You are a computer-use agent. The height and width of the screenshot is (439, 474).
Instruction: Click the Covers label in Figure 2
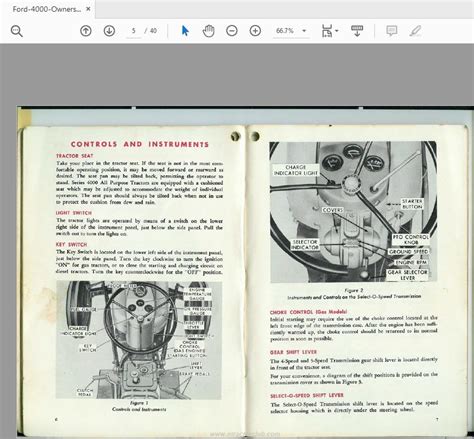[x=333, y=210]
